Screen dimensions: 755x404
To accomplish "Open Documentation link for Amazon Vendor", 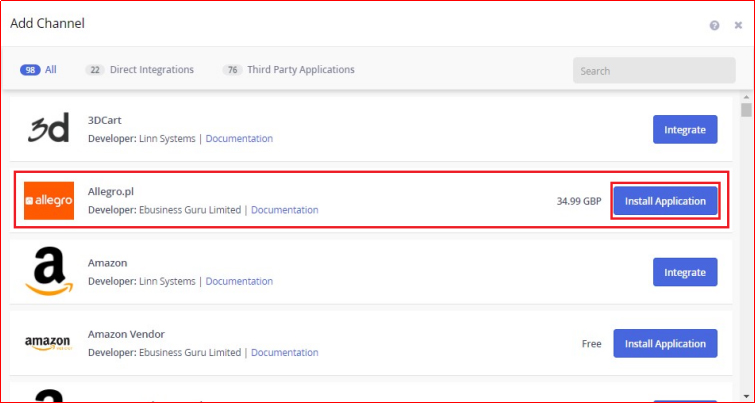I will coord(285,352).
